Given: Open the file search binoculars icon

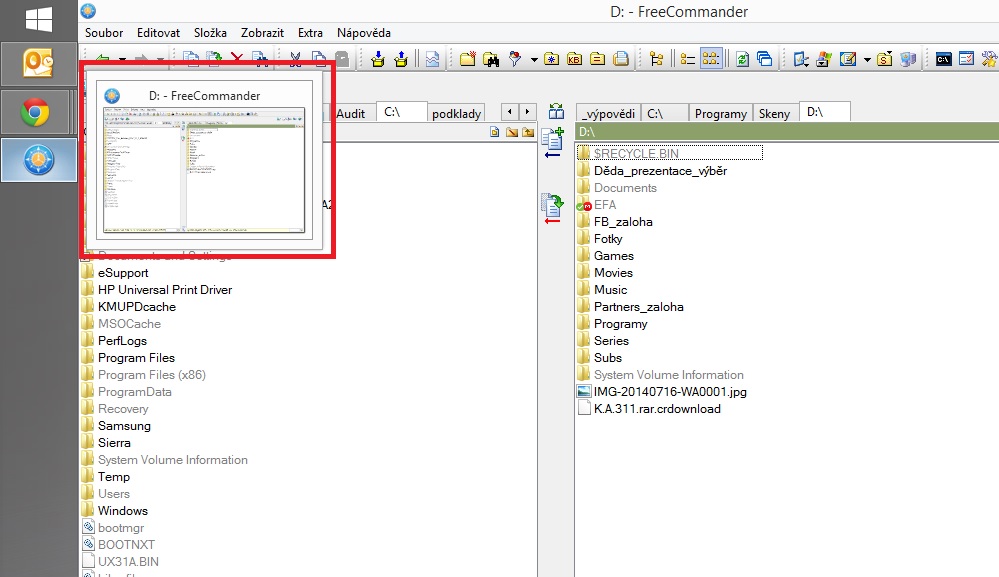Looking at the screenshot, I should tap(491, 59).
